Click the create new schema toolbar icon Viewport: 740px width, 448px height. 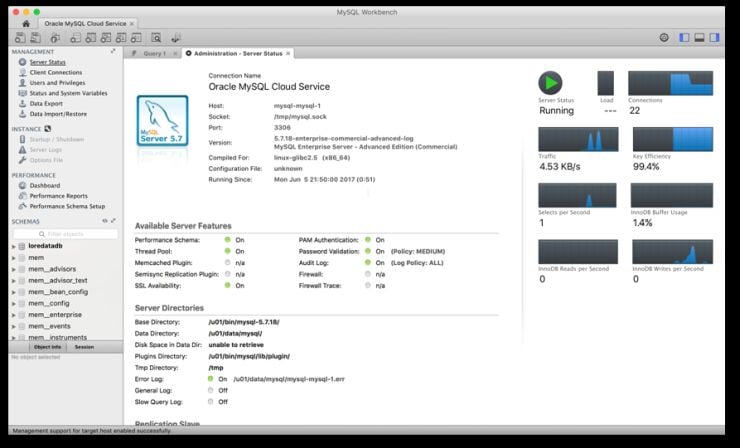(x=76, y=38)
